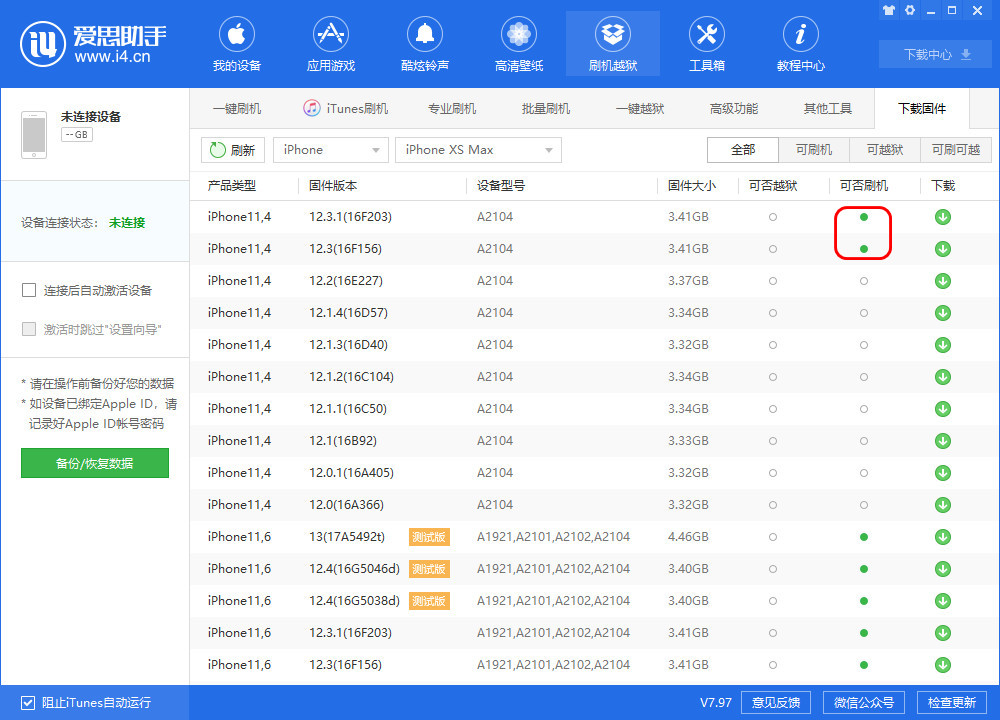1000x720 pixels.
Task: Uncheck 阻止iTunes自动运行 option
Action: coord(29,702)
